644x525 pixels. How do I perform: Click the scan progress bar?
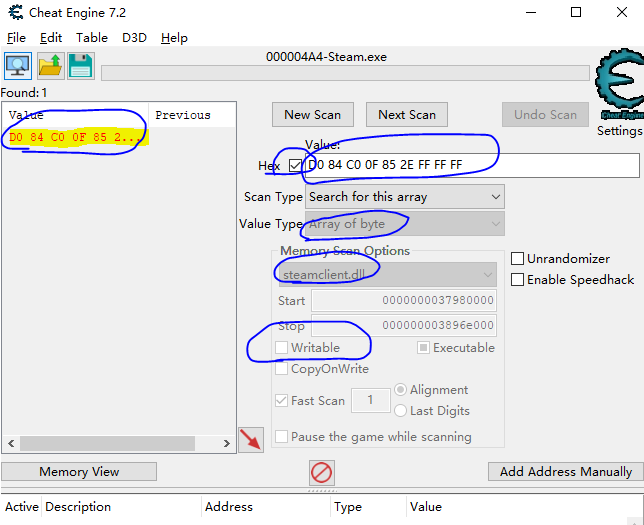pyautogui.click(x=345, y=73)
